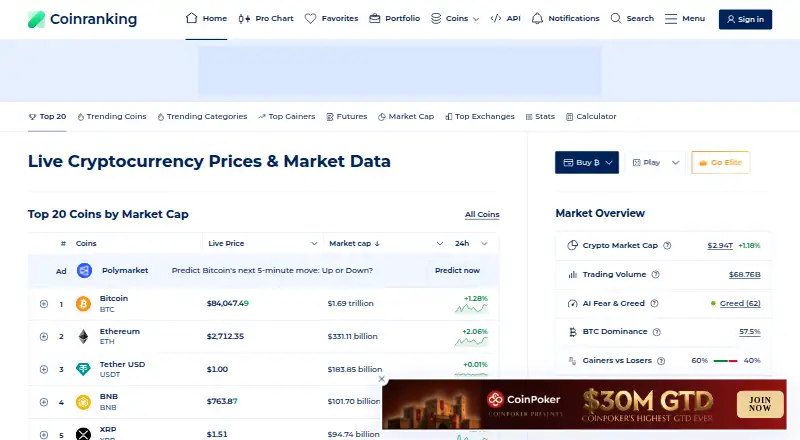Screen dimensions: 800x440
Task: Go to Favorites
Action: 331,18
